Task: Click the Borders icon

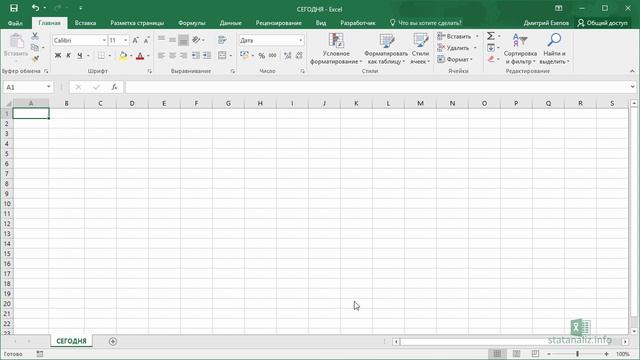Action: [x=101, y=56]
